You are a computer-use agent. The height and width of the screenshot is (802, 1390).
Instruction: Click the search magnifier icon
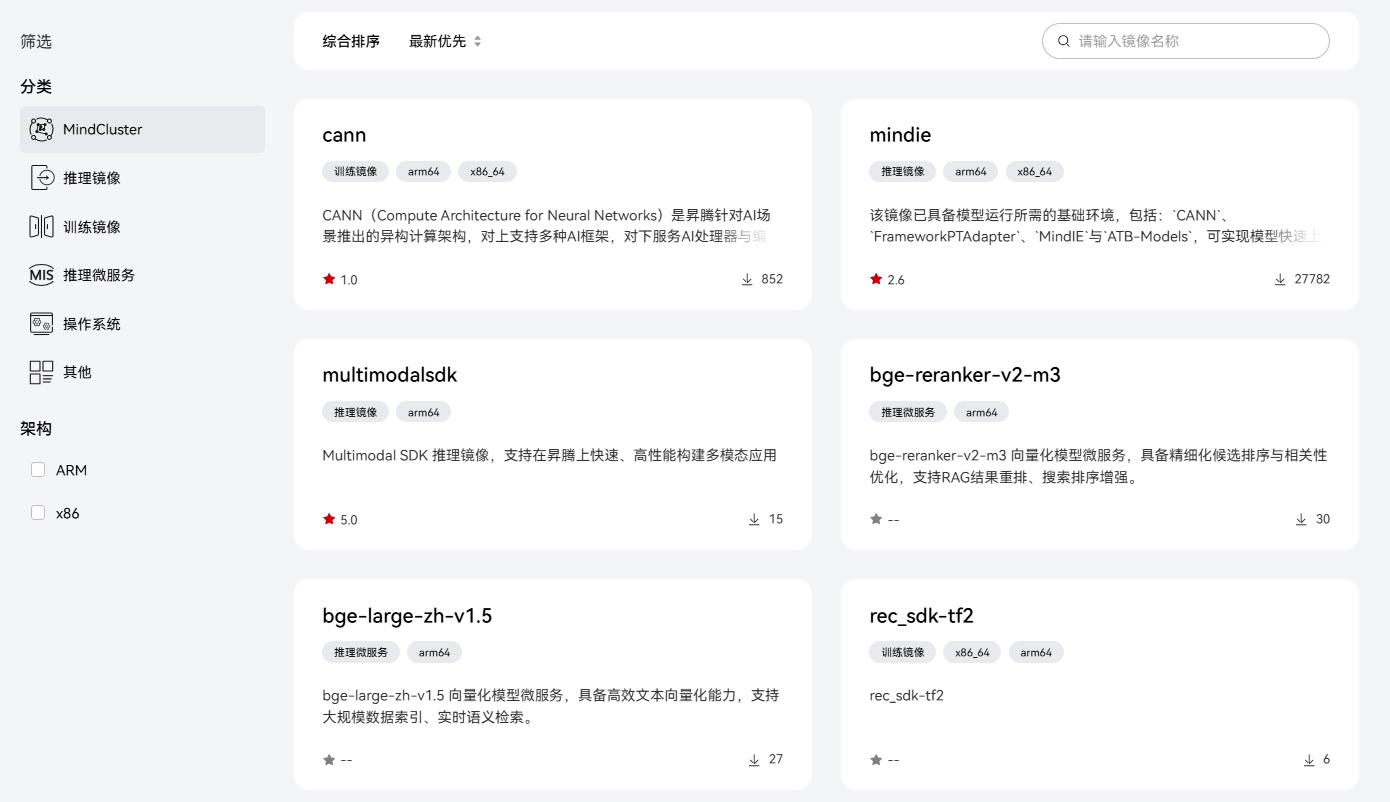[x=1064, y=41]
